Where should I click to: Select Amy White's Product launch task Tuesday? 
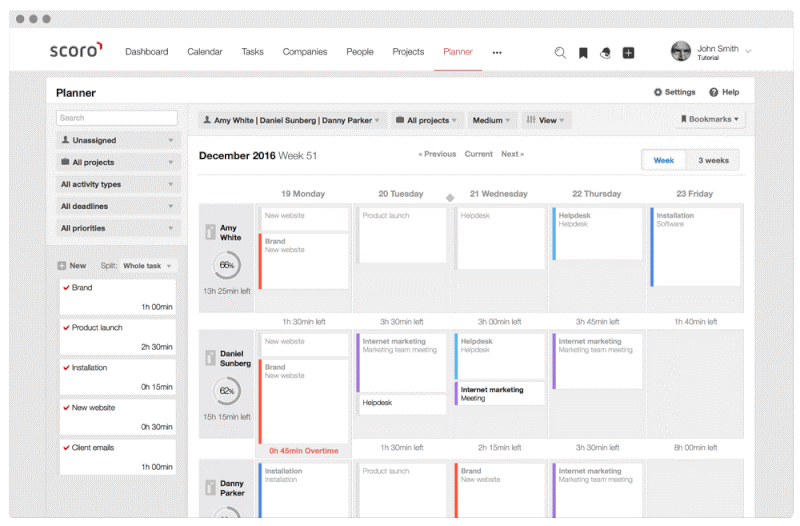pyautogui.click(x=402, y=235)
